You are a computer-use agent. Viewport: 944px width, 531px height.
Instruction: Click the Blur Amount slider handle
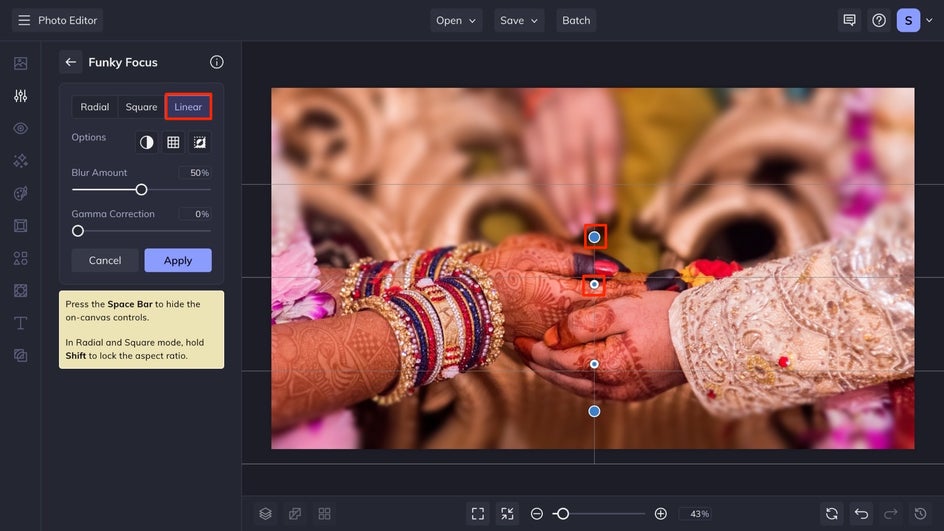(x=141, y=190)
